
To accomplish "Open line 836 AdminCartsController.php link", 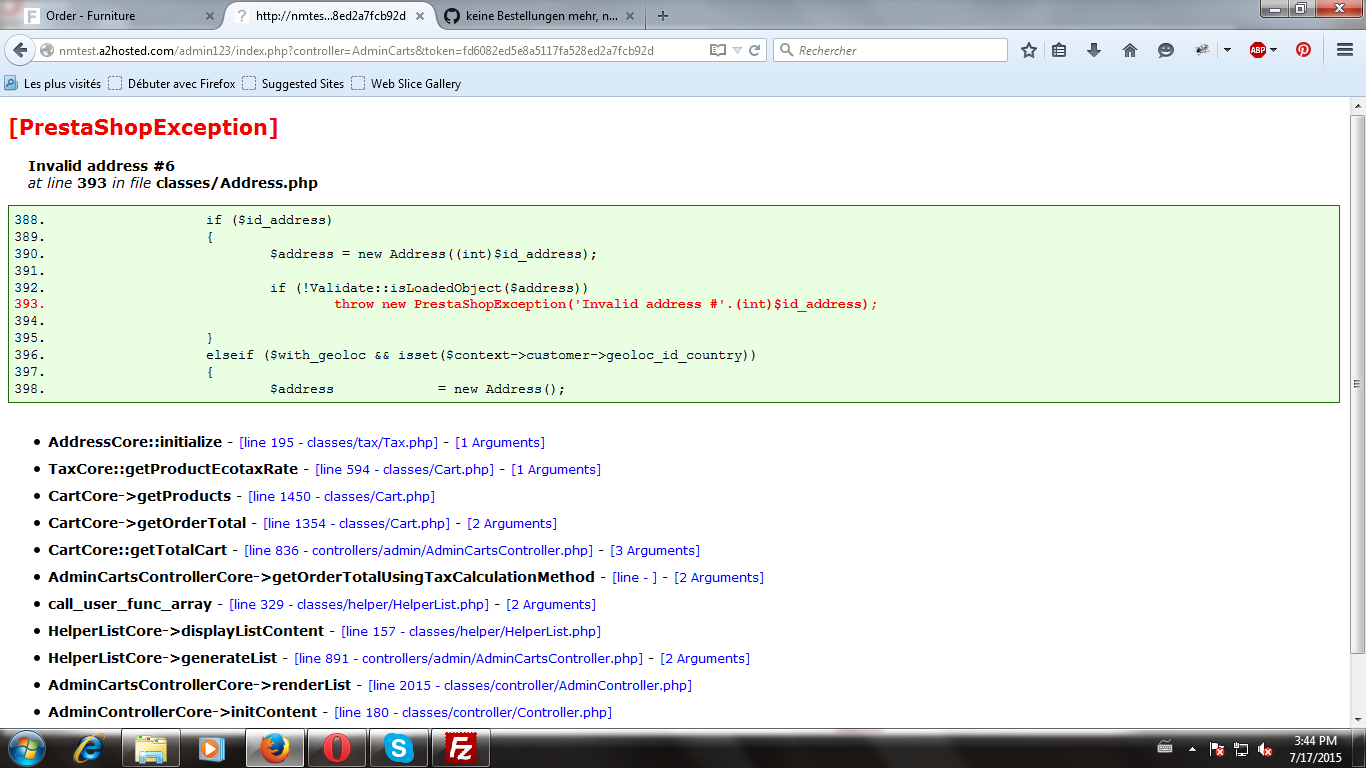I will (420, 550).
